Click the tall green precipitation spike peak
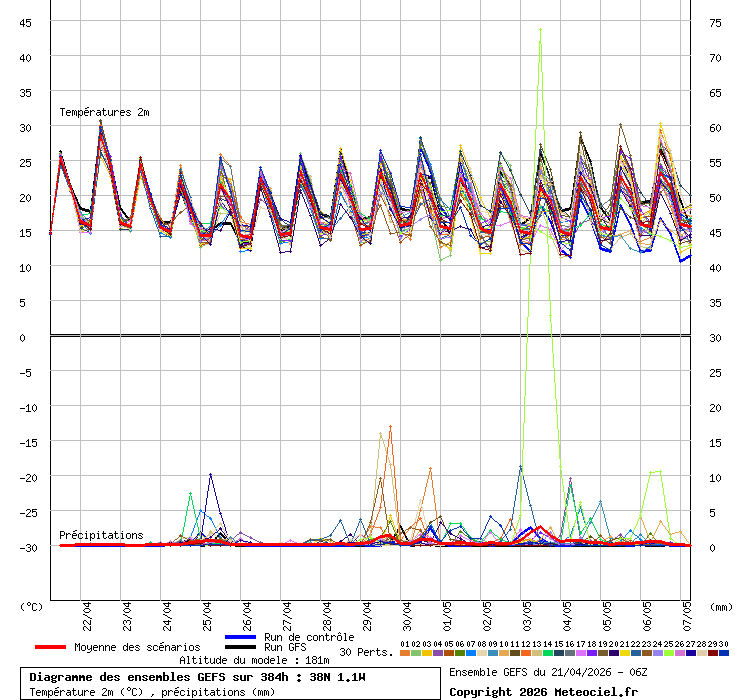The image size is (740, 700). pos(540,29)
